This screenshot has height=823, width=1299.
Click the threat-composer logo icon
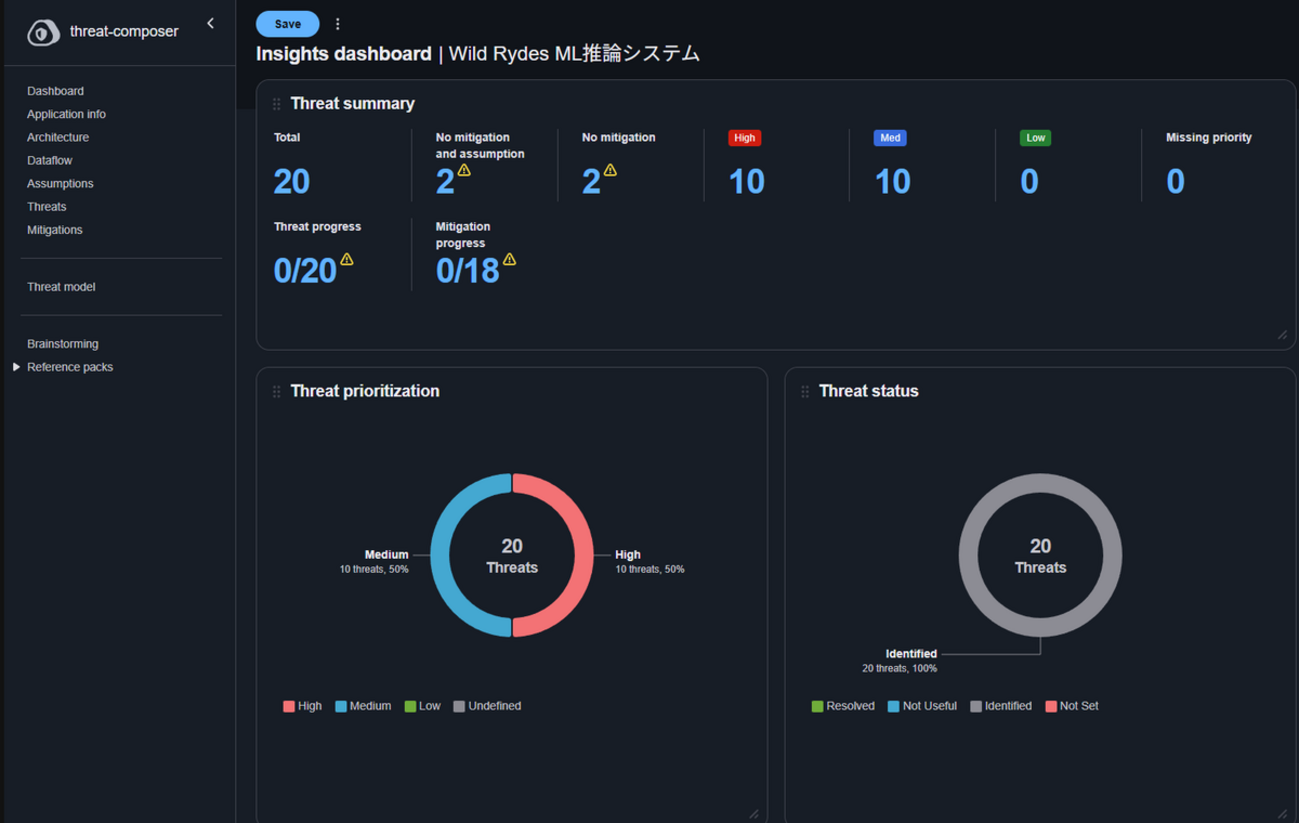click(43, 32)
